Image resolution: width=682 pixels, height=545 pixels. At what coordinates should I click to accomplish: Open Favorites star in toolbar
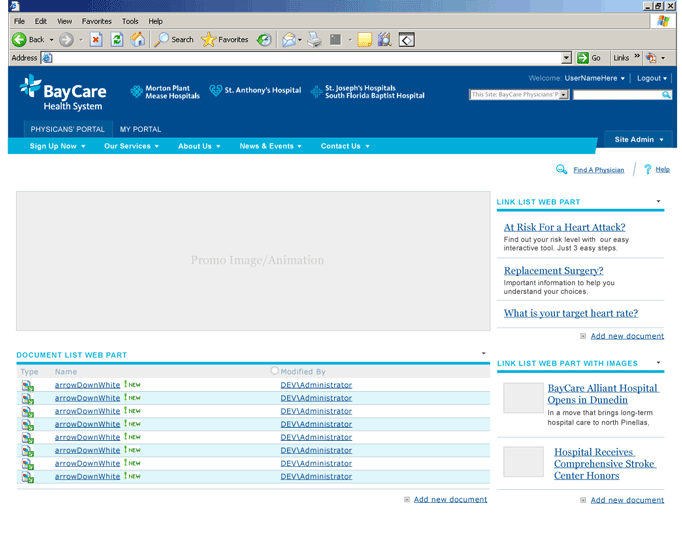click(208, 40)
